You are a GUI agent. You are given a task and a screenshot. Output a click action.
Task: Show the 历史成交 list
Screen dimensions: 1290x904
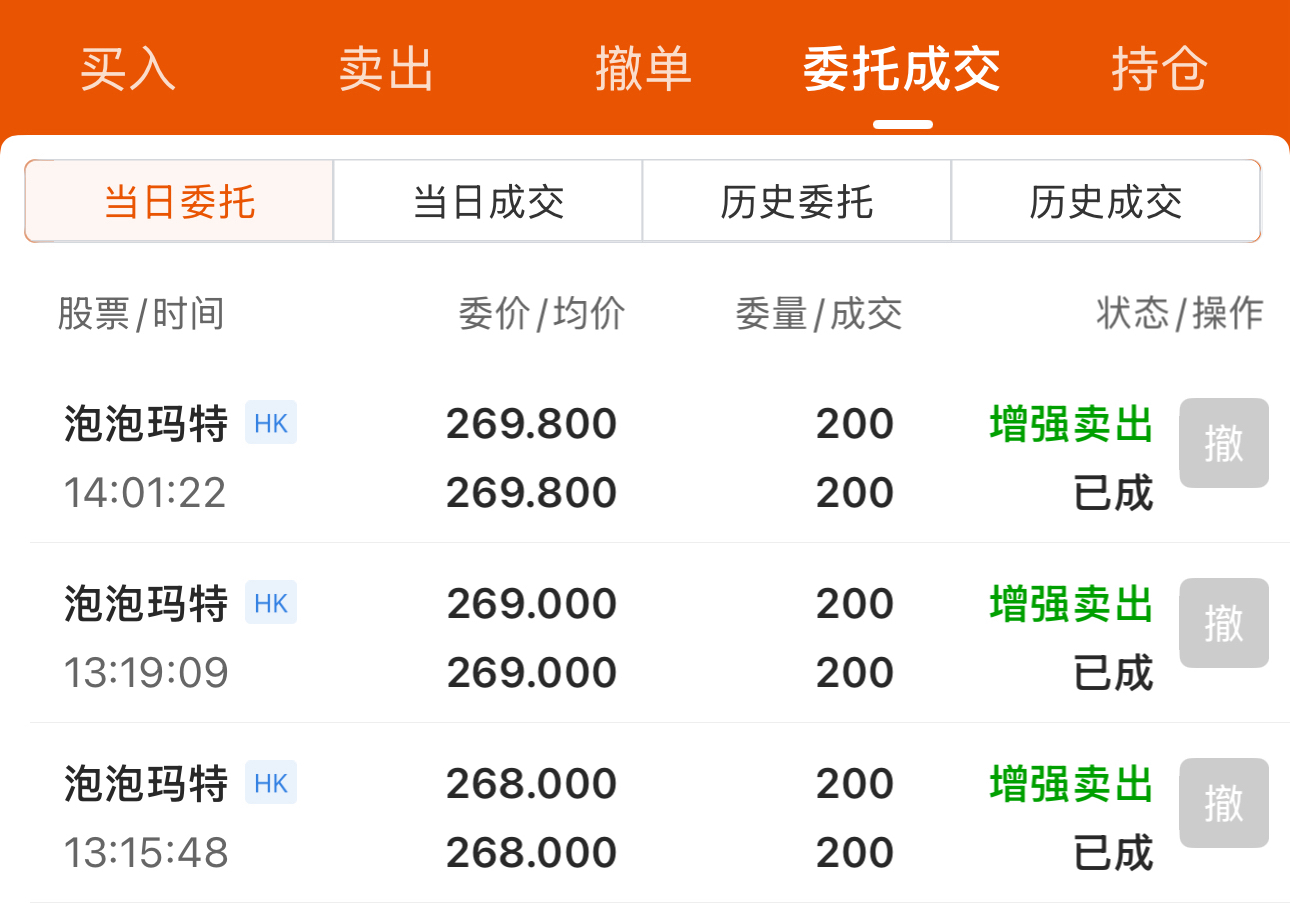tap(1105, 202)
